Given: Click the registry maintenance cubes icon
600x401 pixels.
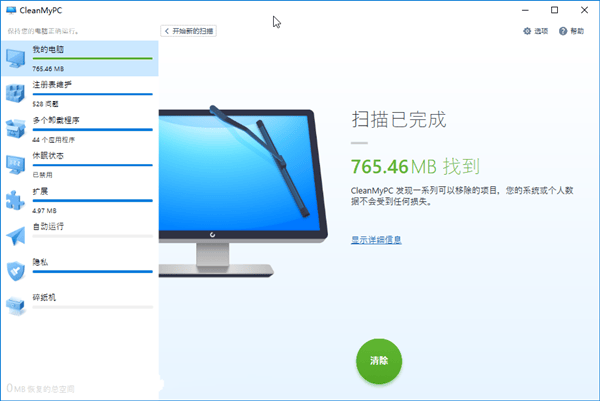Looking at the screenshot, I should [15, 93].
